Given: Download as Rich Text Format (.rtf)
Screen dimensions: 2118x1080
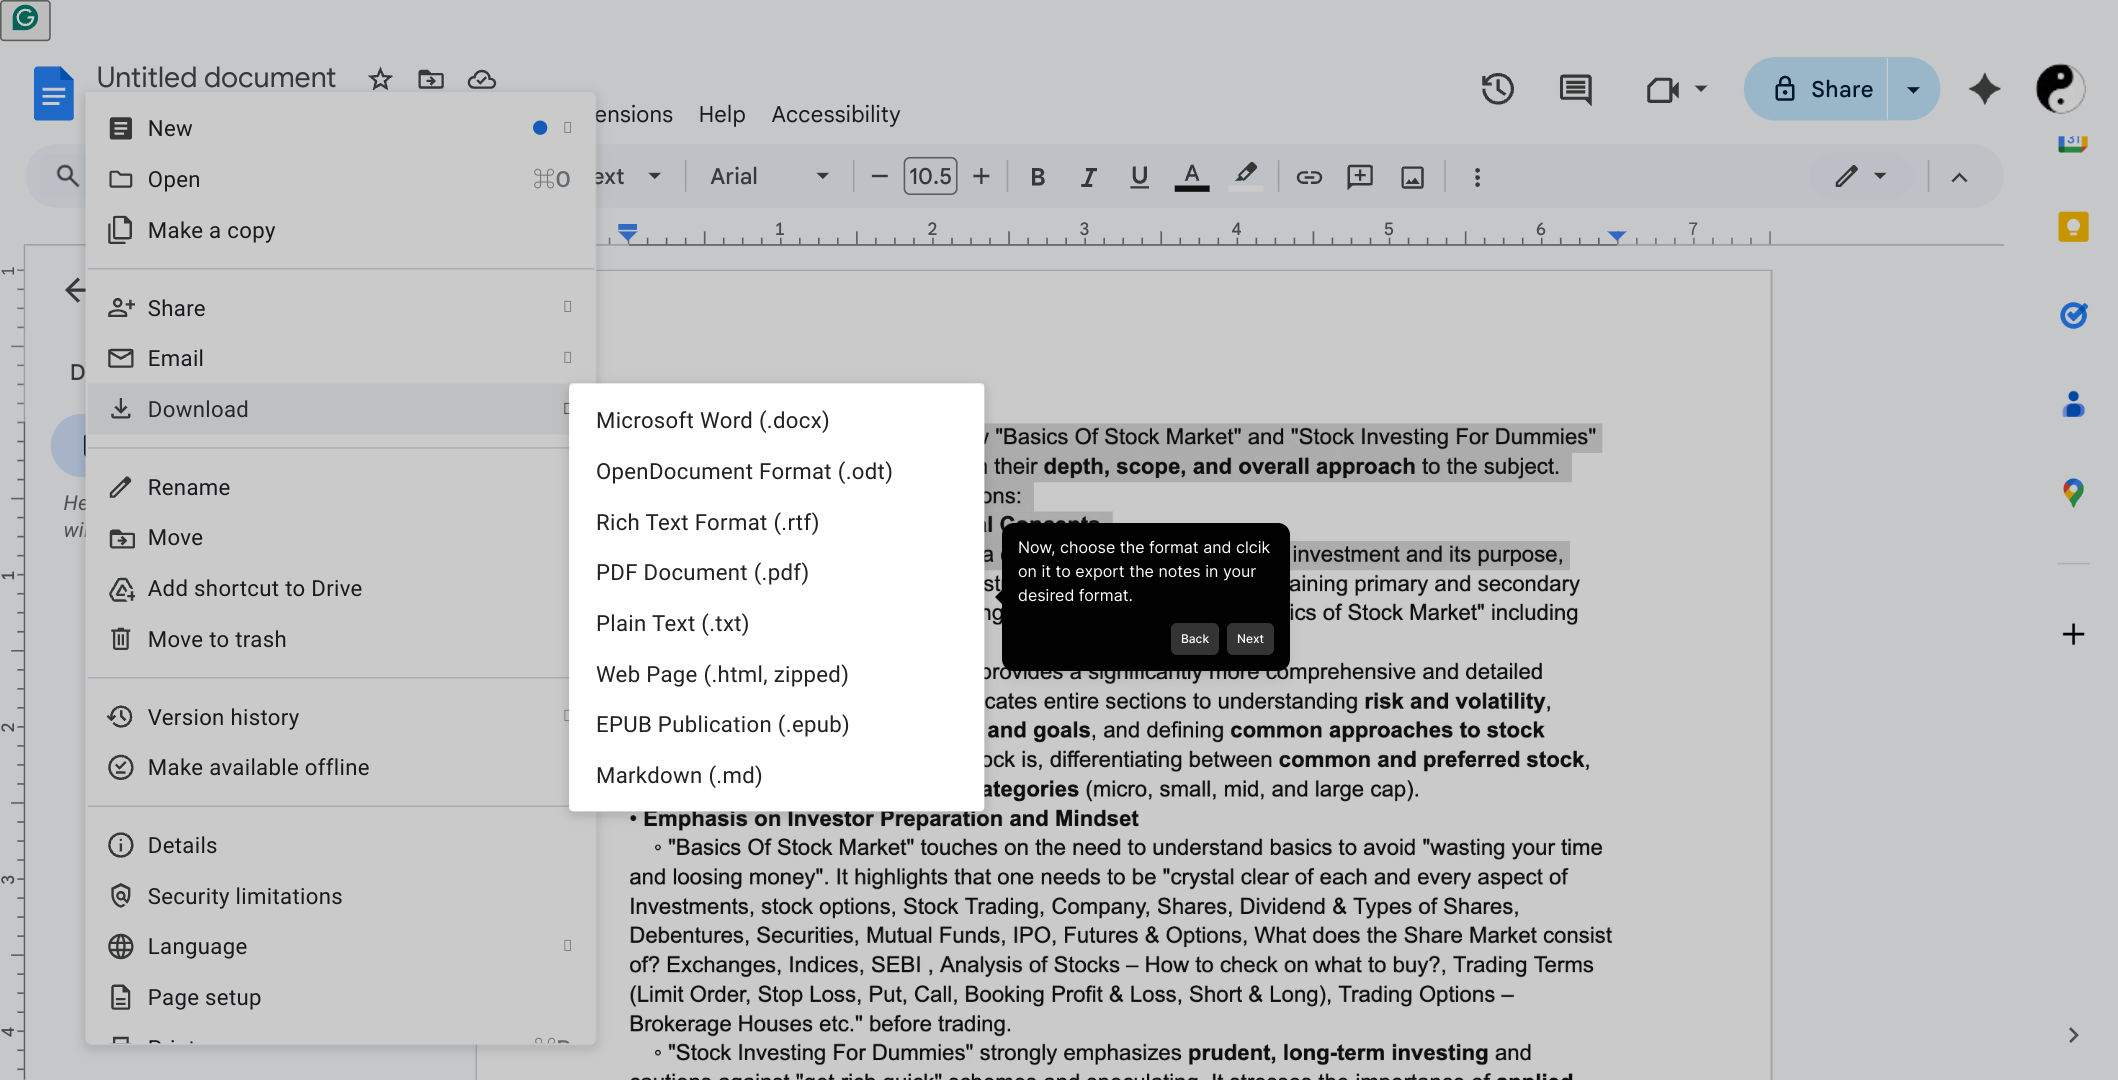Looking at the screenshot, I should [x=776, y=522].
